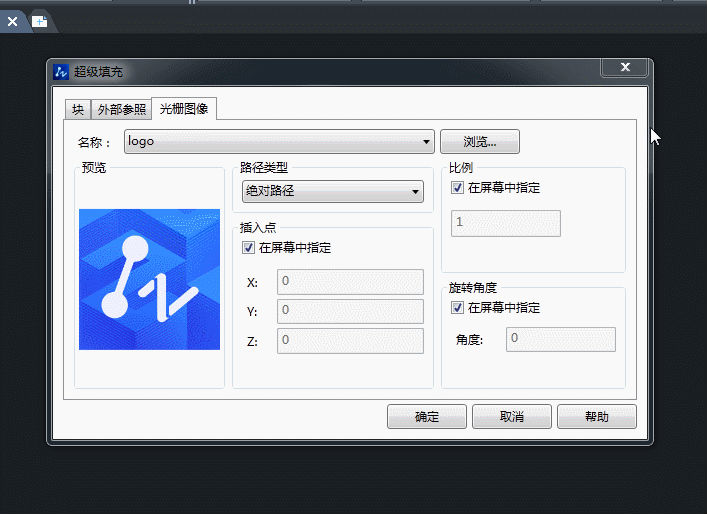Click the 角度 input field
Viewport: 707px width, 514px height.
[x=560, y=339]
